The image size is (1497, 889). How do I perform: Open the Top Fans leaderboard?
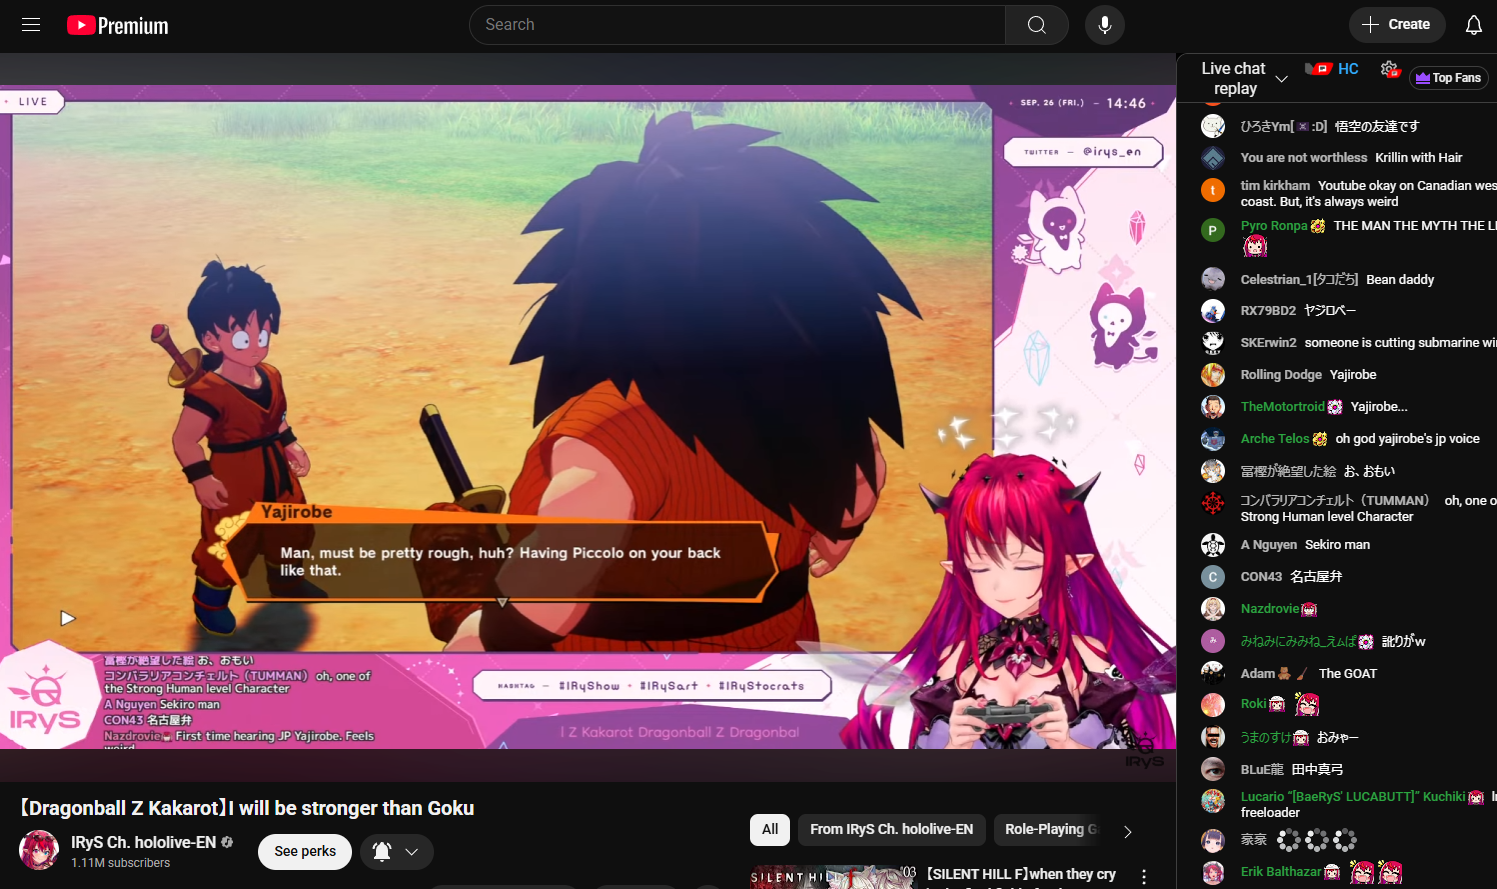pos(1449,78)
